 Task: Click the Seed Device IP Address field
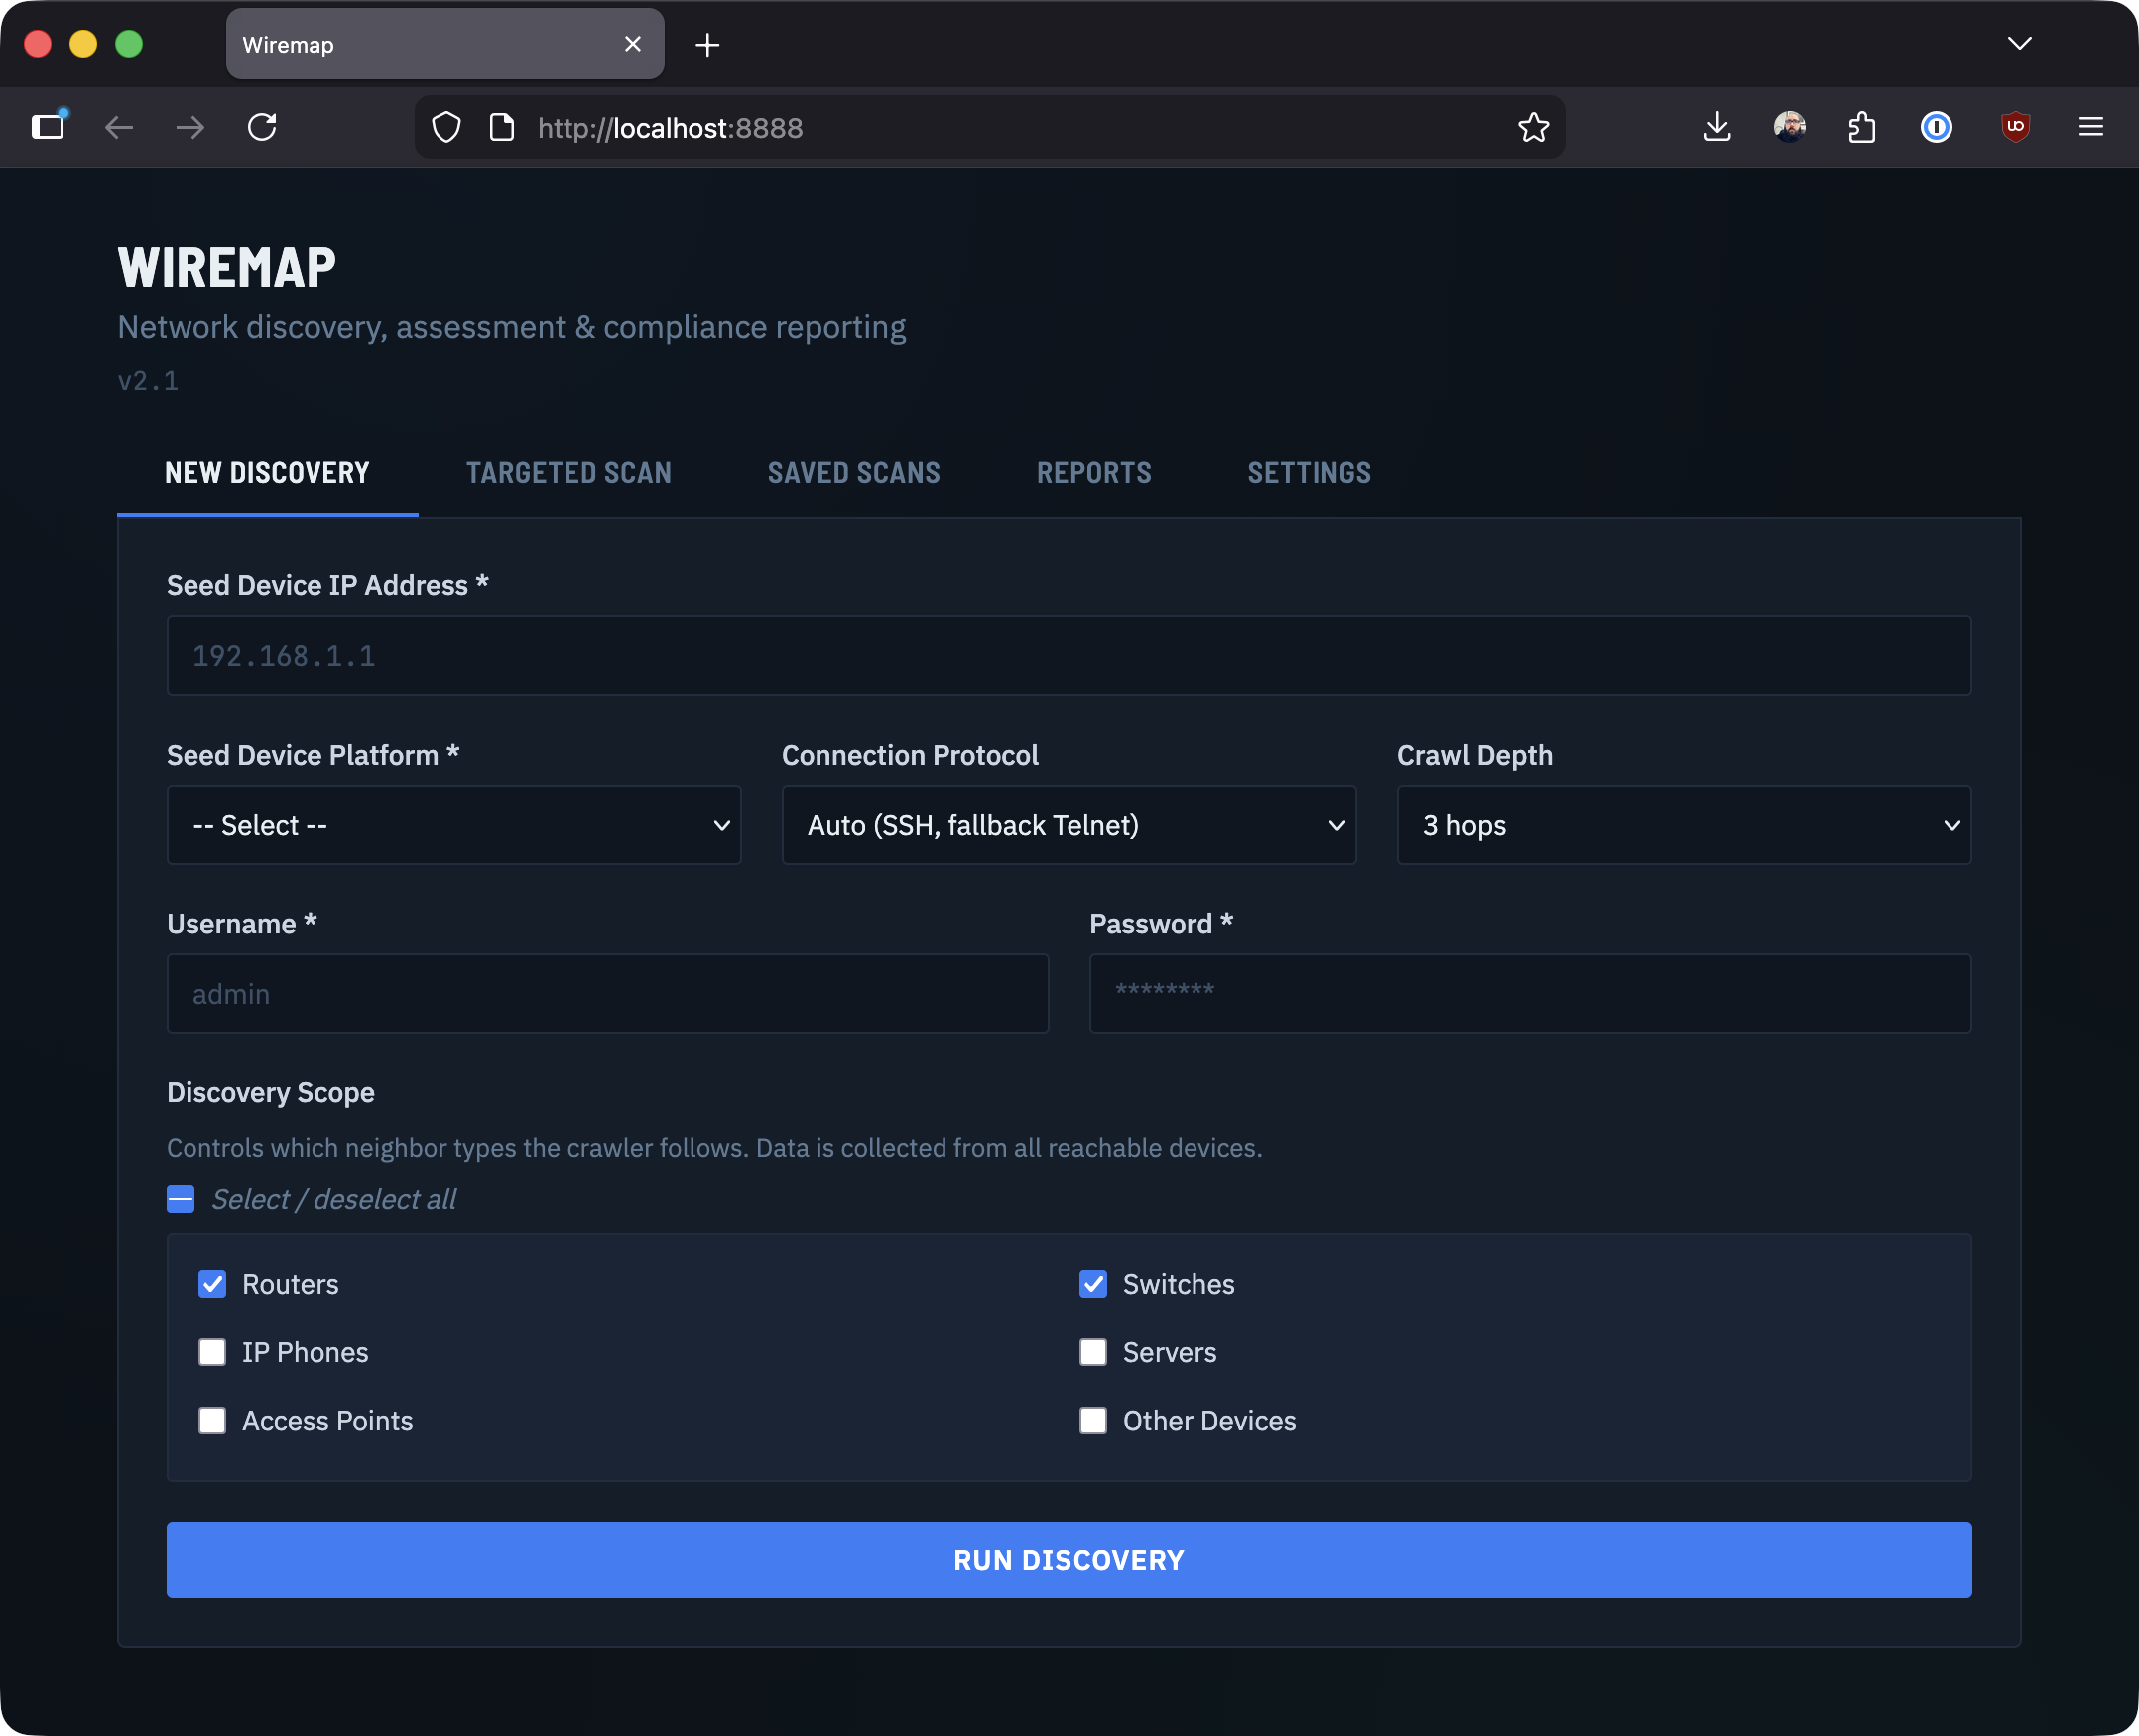click(1068, 655)
